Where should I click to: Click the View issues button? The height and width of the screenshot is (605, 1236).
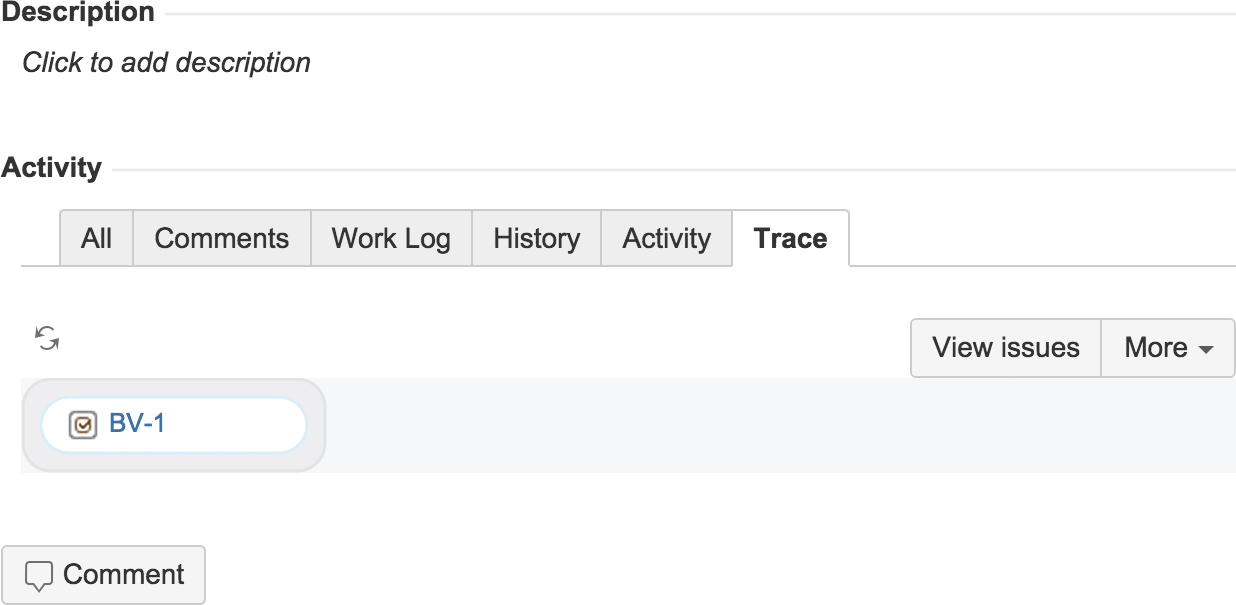1006,348
